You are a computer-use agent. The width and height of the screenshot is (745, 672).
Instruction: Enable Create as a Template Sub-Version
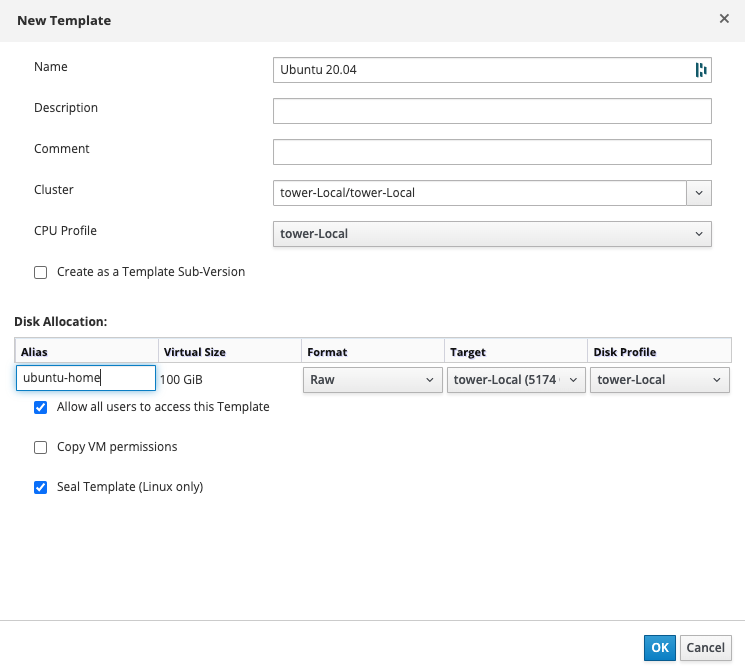pos(41,272)
